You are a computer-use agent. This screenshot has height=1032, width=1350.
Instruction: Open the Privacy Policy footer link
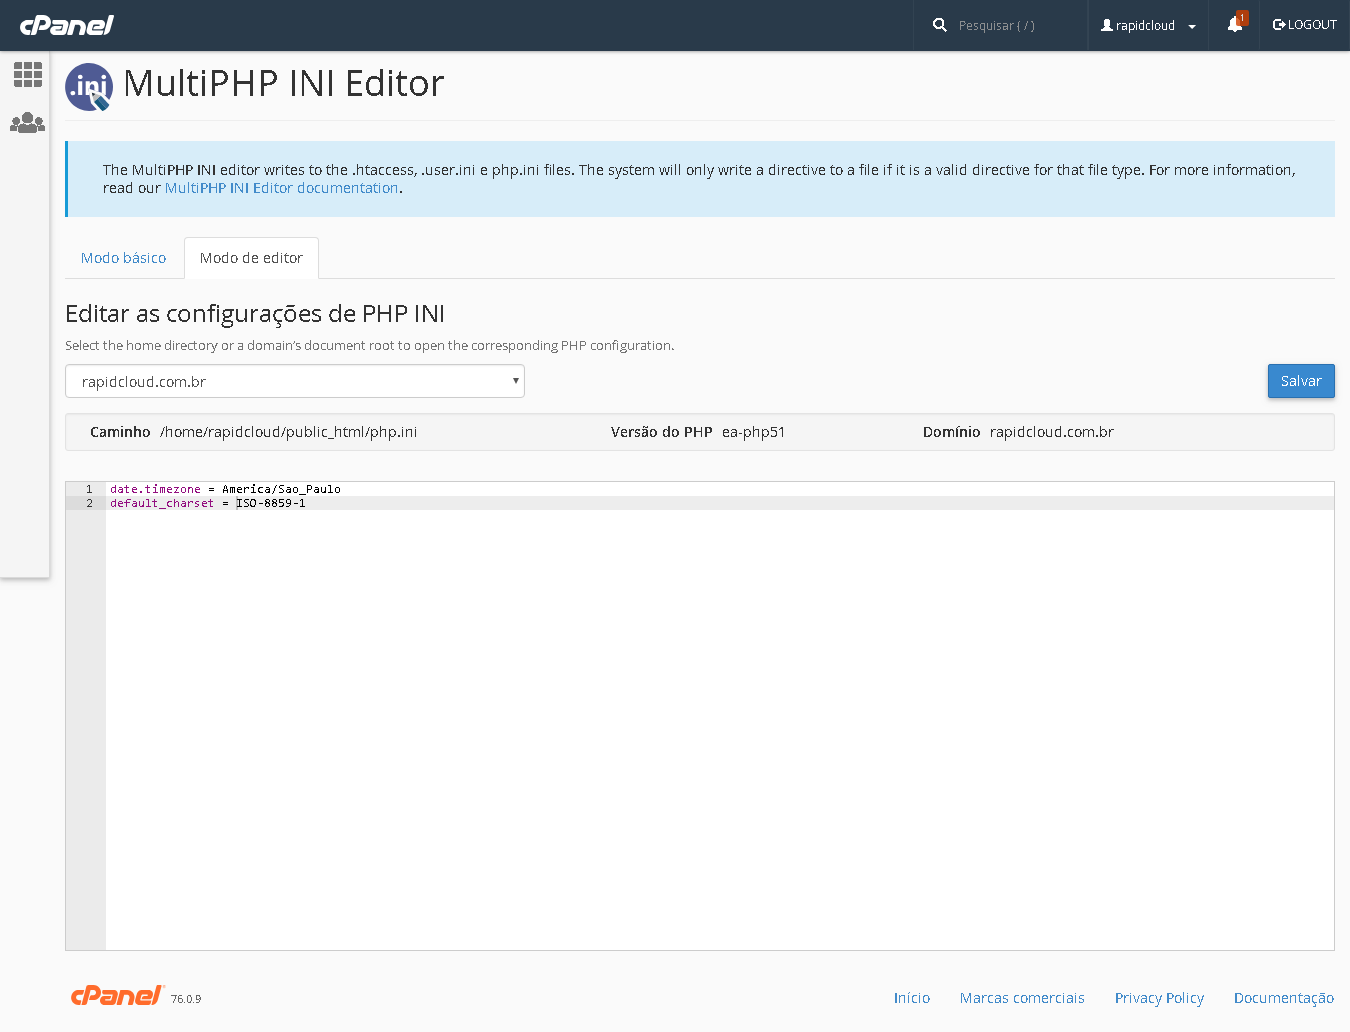[x=1159, y=998]
